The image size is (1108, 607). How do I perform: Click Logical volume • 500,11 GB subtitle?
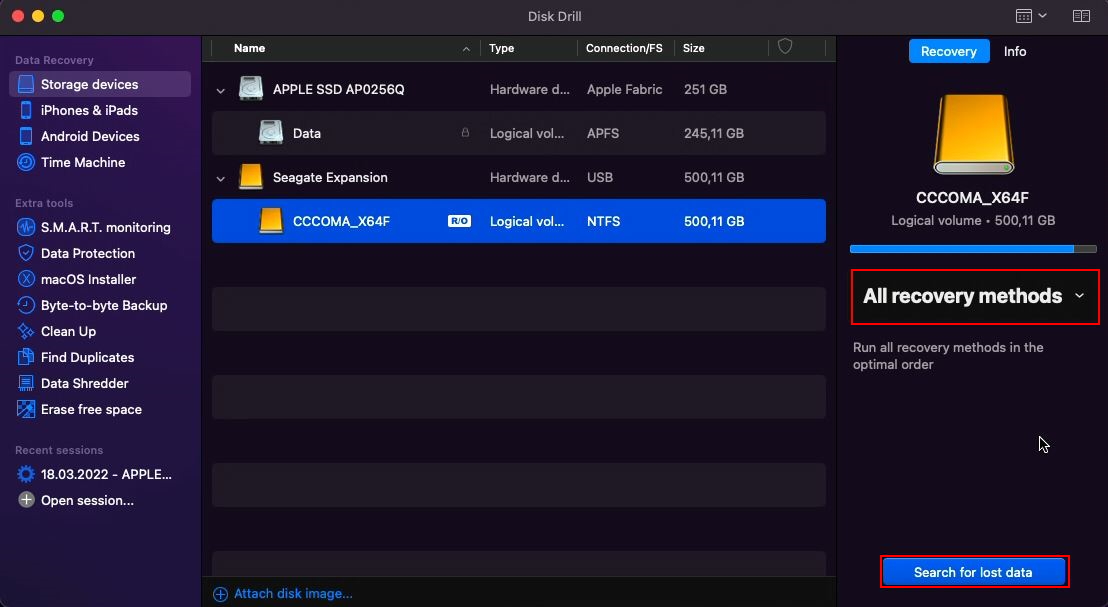973,220
